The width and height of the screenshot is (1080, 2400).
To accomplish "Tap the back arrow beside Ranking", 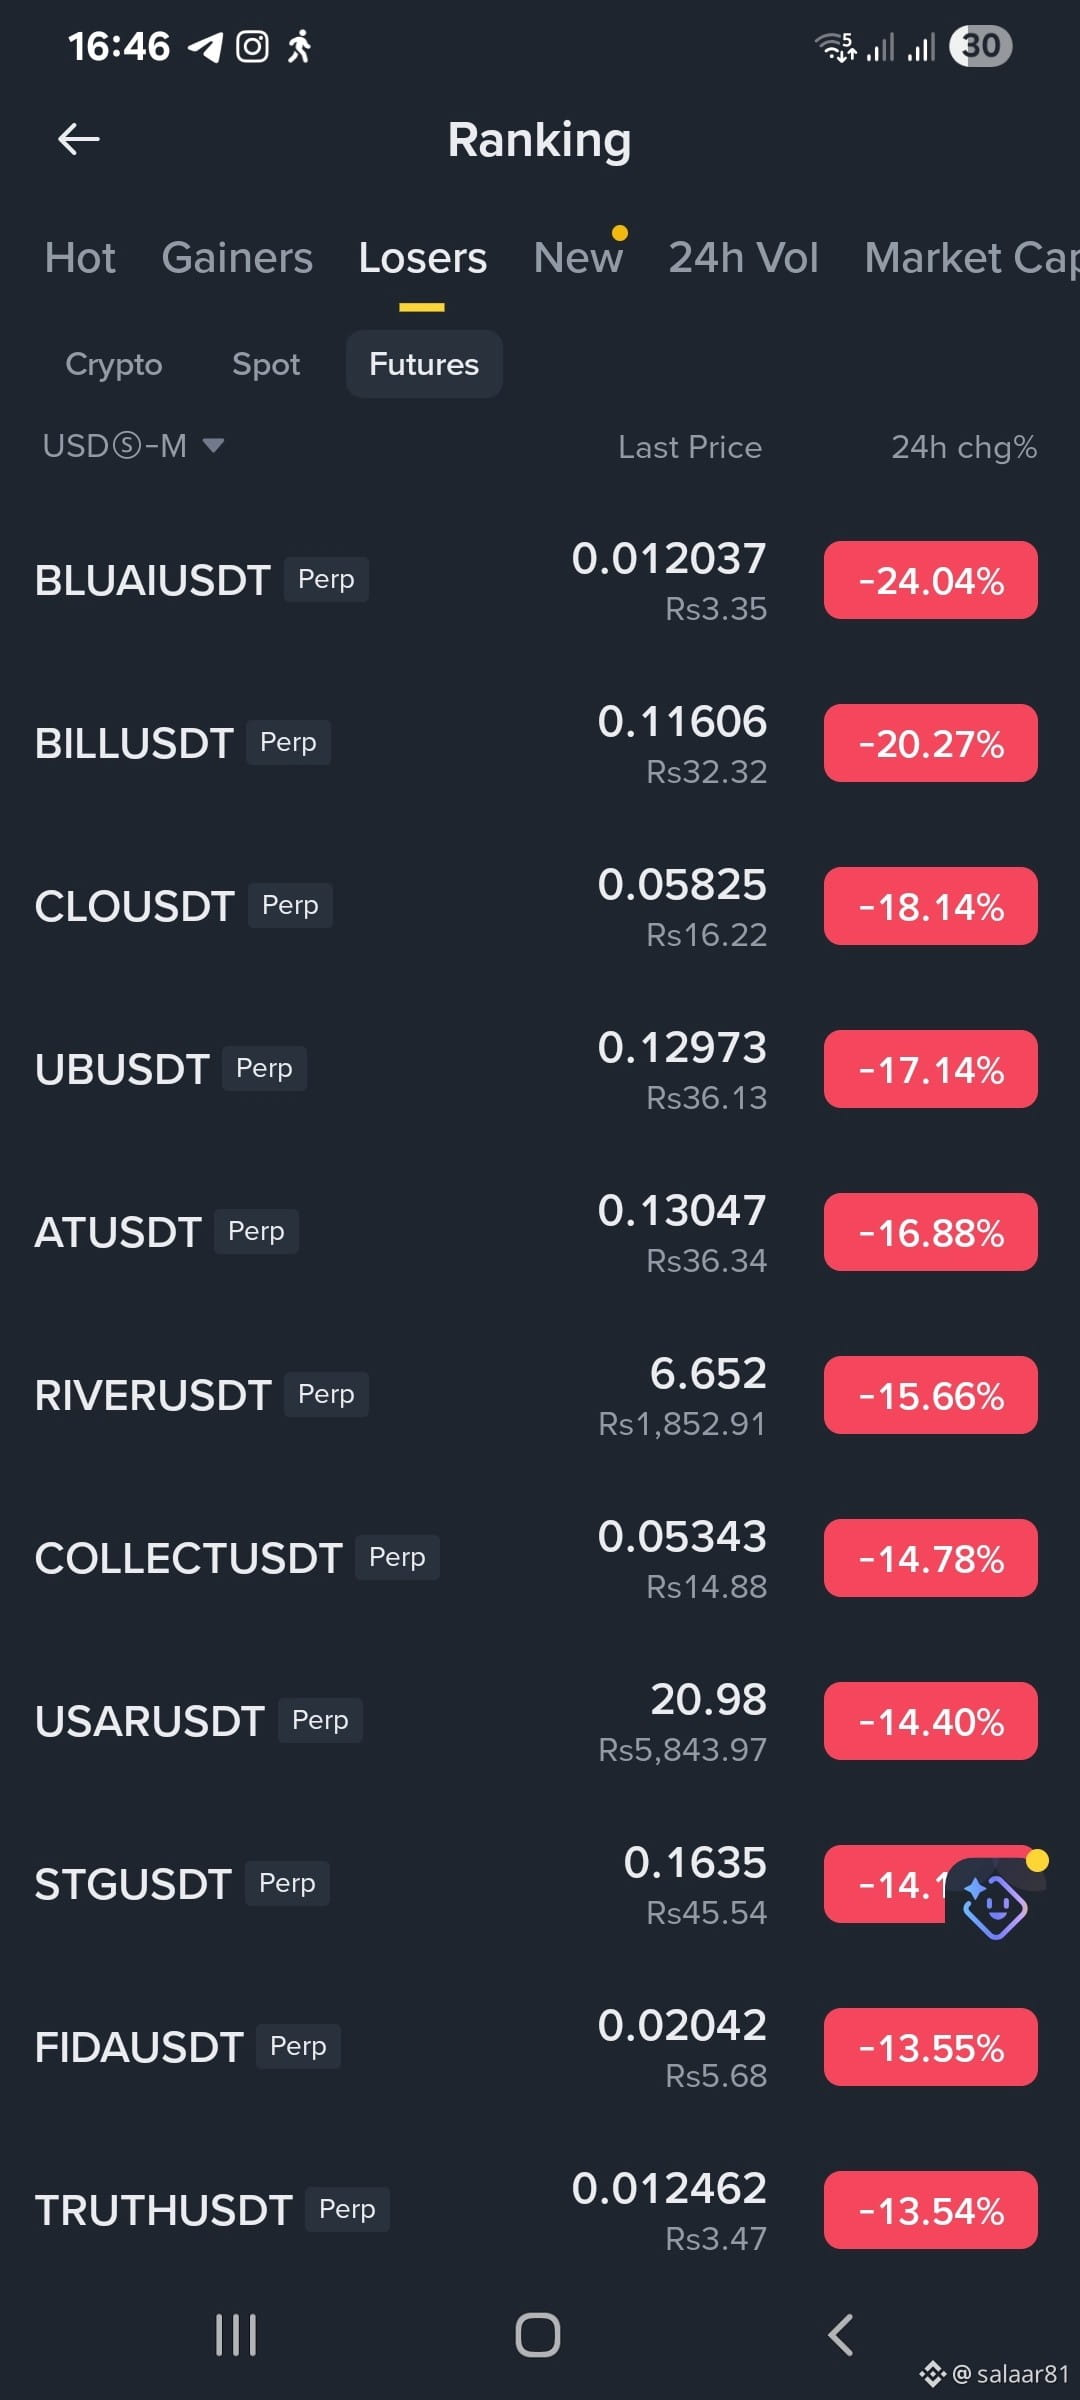I will pos(78,139).
